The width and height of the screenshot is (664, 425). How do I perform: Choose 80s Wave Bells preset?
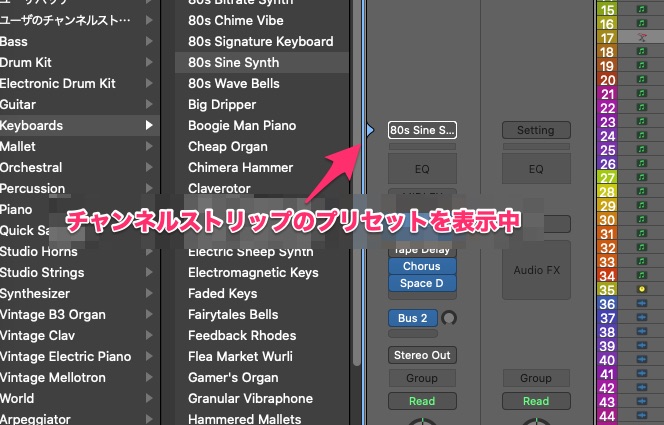(262, 83)
